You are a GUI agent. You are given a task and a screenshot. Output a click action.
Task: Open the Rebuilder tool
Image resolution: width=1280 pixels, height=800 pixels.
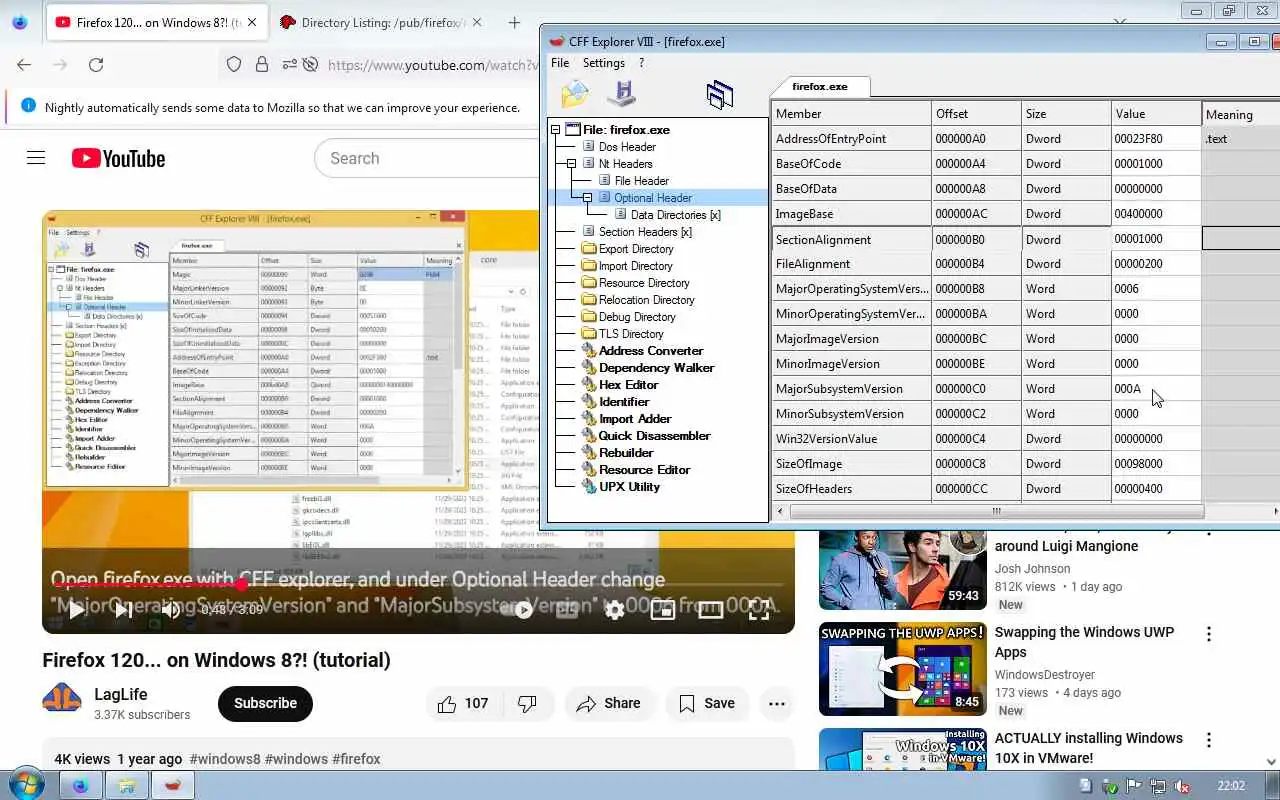[626, 453]
